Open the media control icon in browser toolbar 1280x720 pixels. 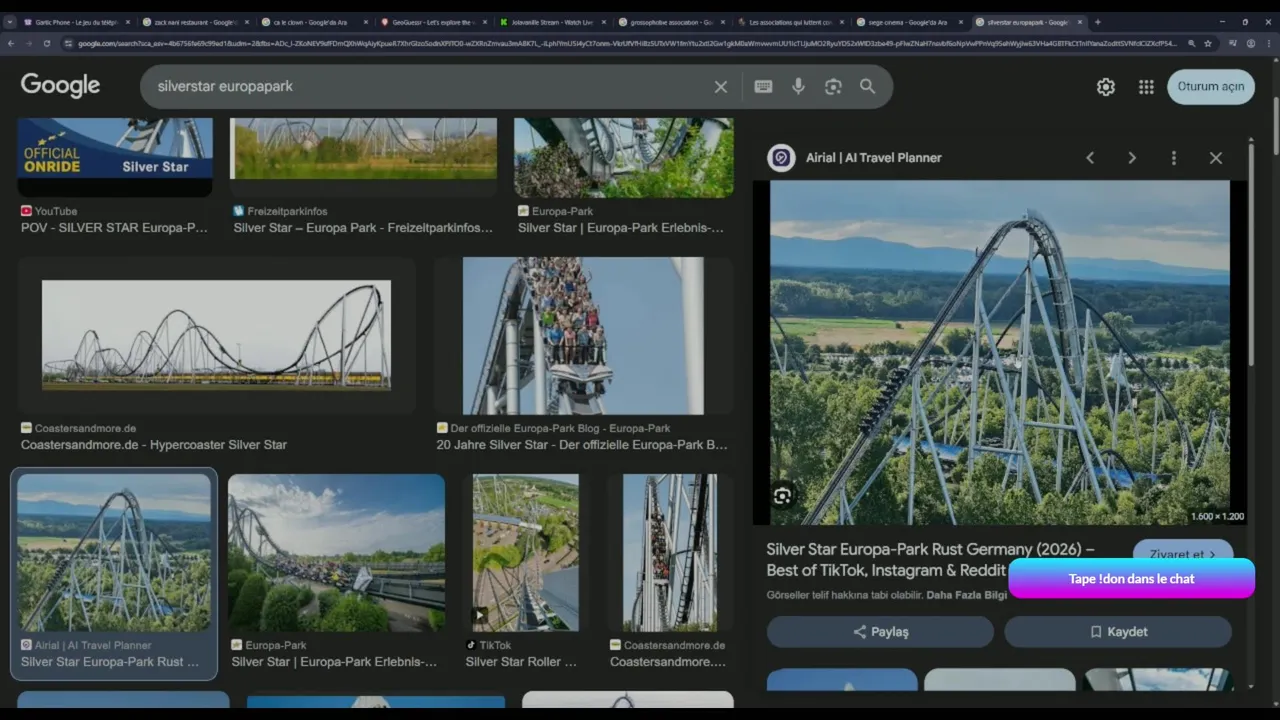pos(1232,43)
